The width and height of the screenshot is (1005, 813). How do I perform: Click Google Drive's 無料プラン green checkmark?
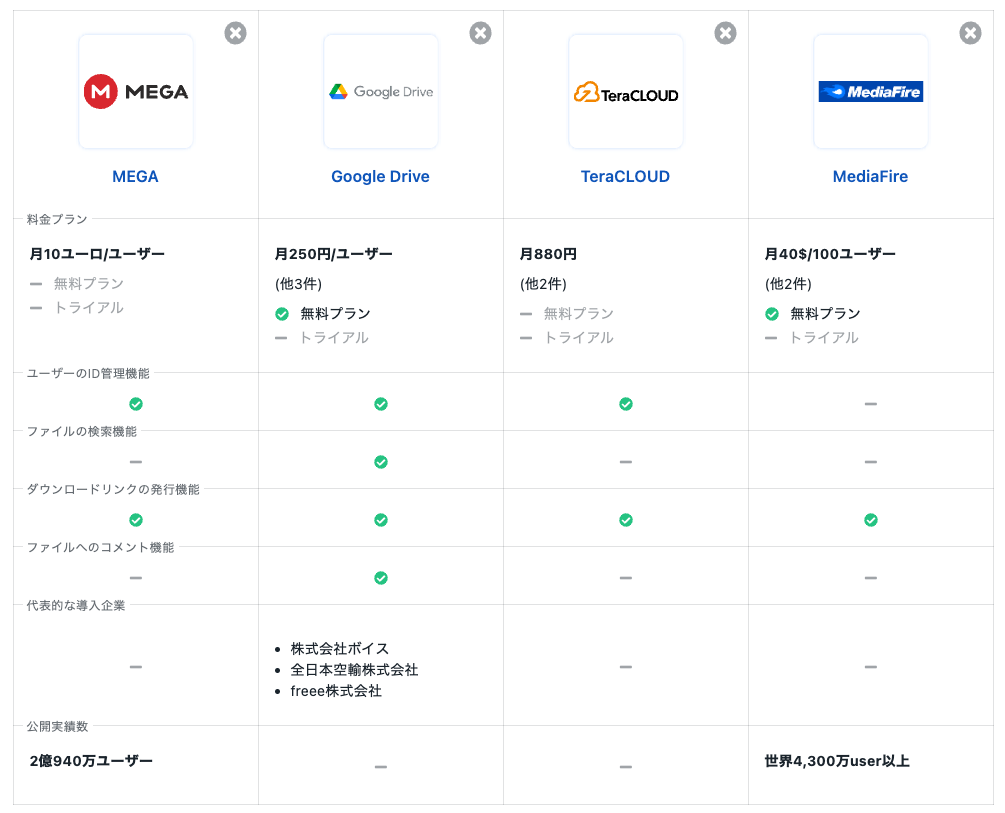[x=282, y=314]
